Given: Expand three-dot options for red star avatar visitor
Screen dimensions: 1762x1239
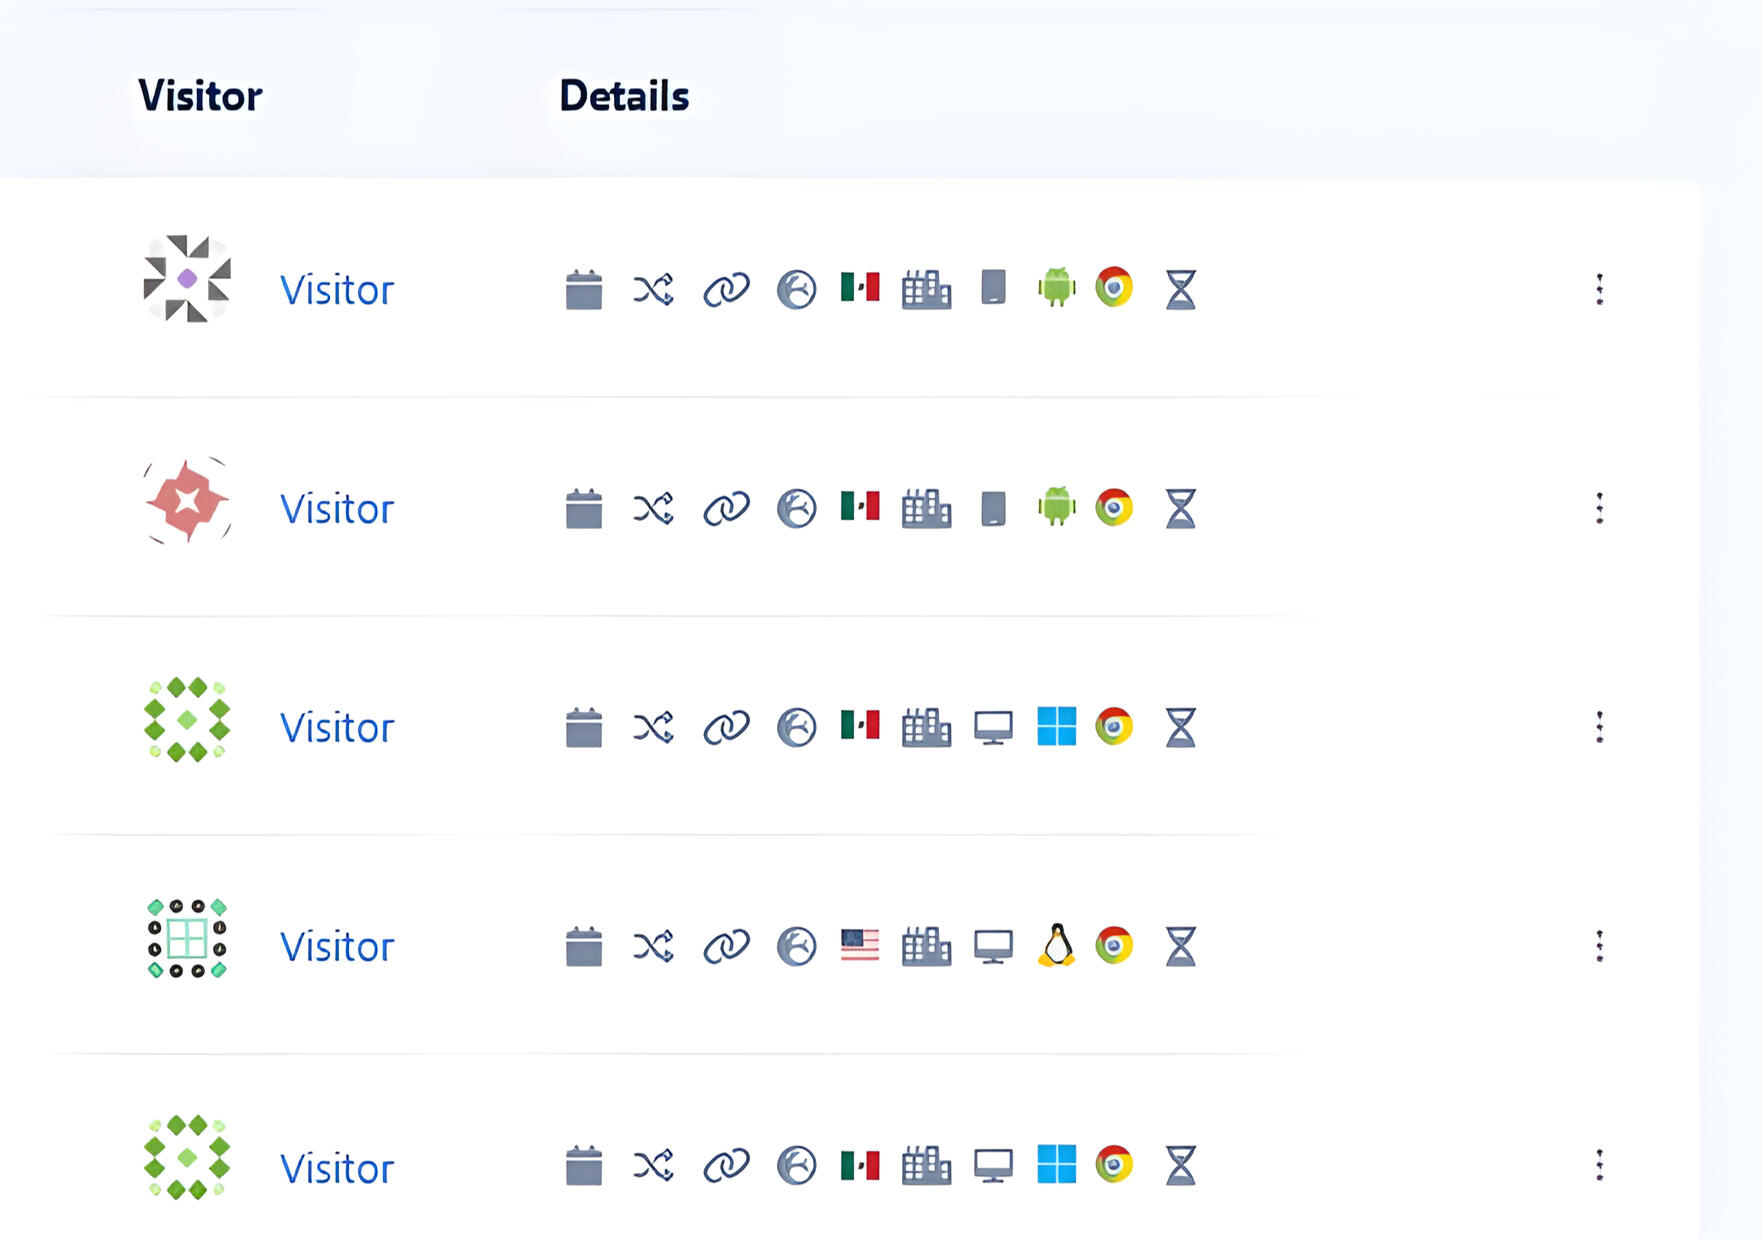Looking at the screenshot, I should click(x=1600, y=508).
